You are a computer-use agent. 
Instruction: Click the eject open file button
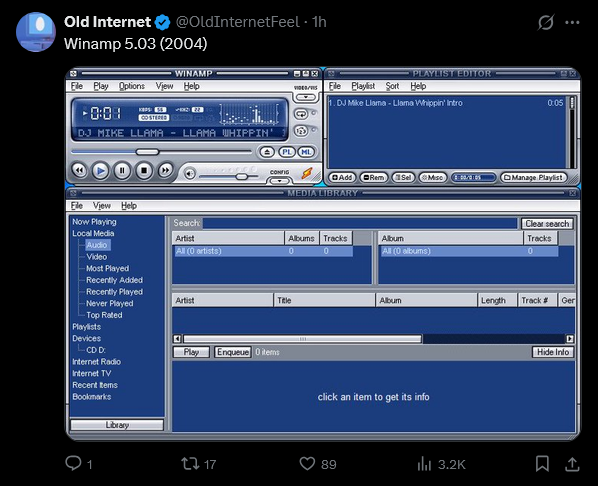pyautogui.click(x=267, y=152)
